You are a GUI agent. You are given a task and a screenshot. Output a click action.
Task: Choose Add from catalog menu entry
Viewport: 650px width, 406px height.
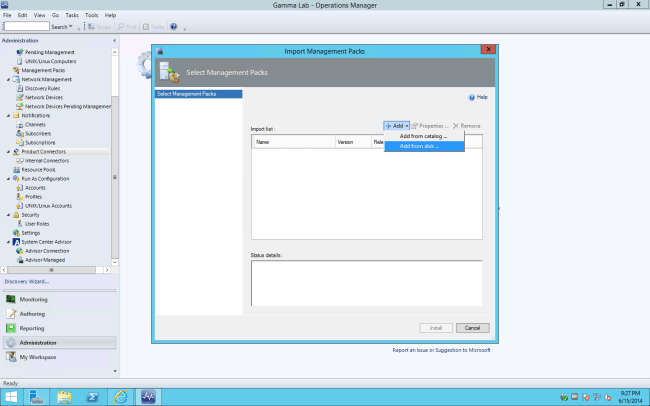click(x=422, y=136)
